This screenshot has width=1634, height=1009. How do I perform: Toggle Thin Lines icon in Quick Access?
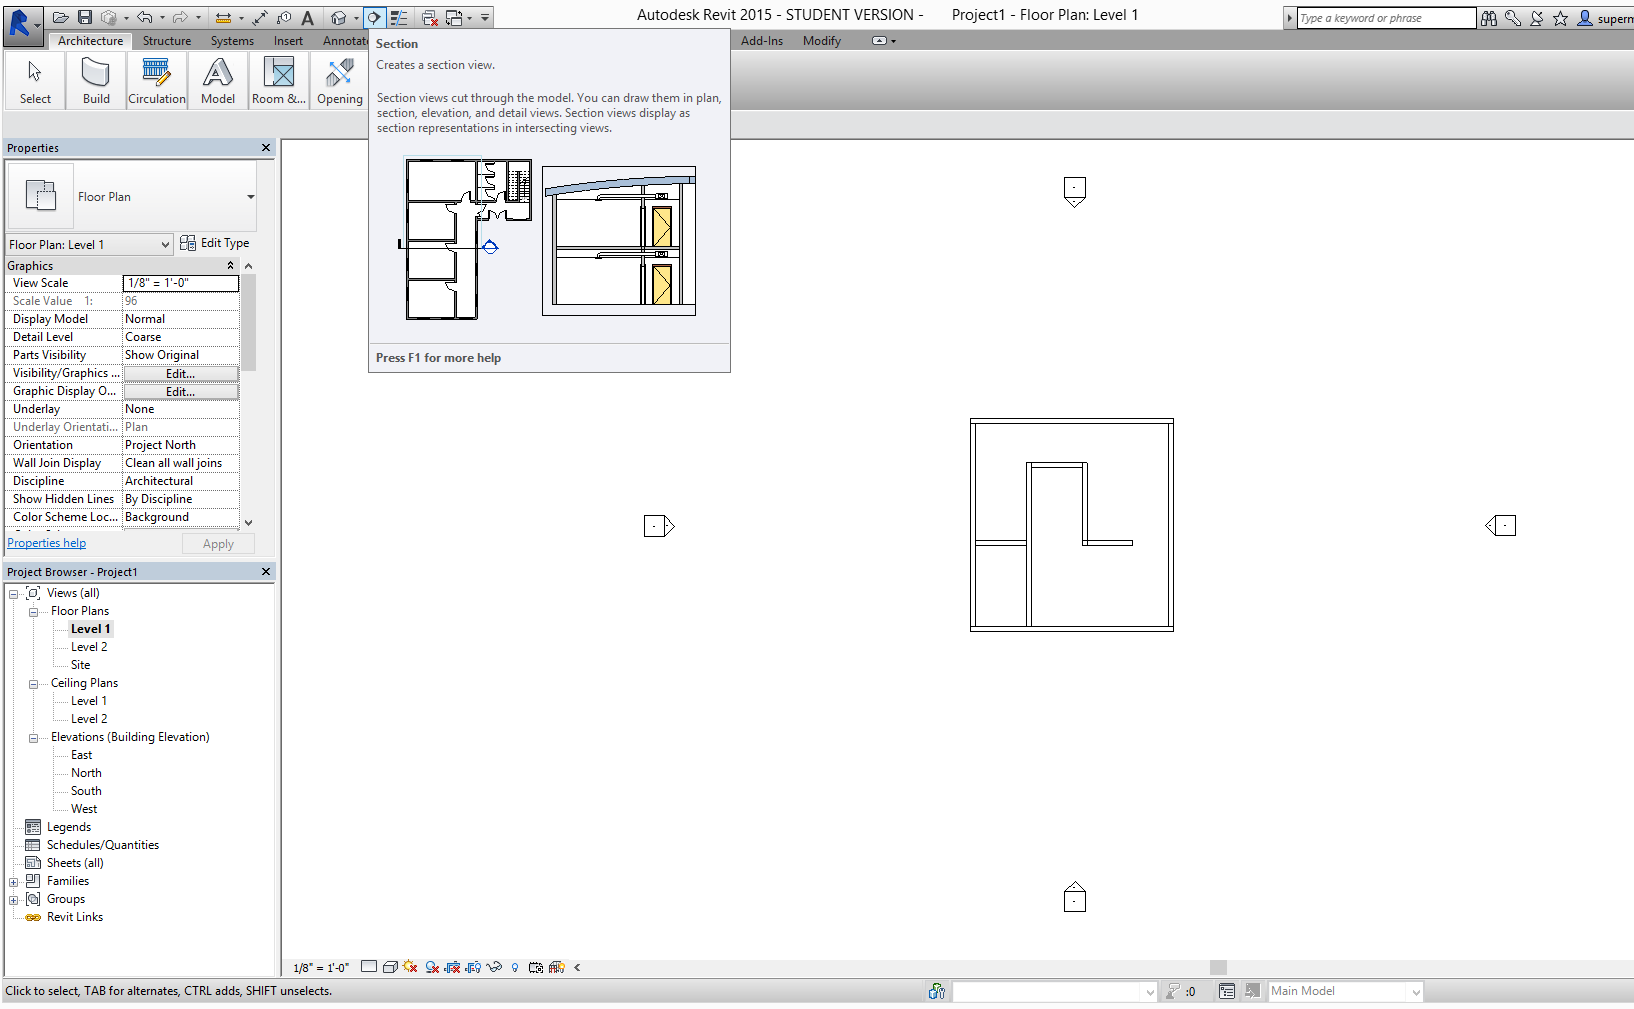pyautogui.click(x=398, y=18)
